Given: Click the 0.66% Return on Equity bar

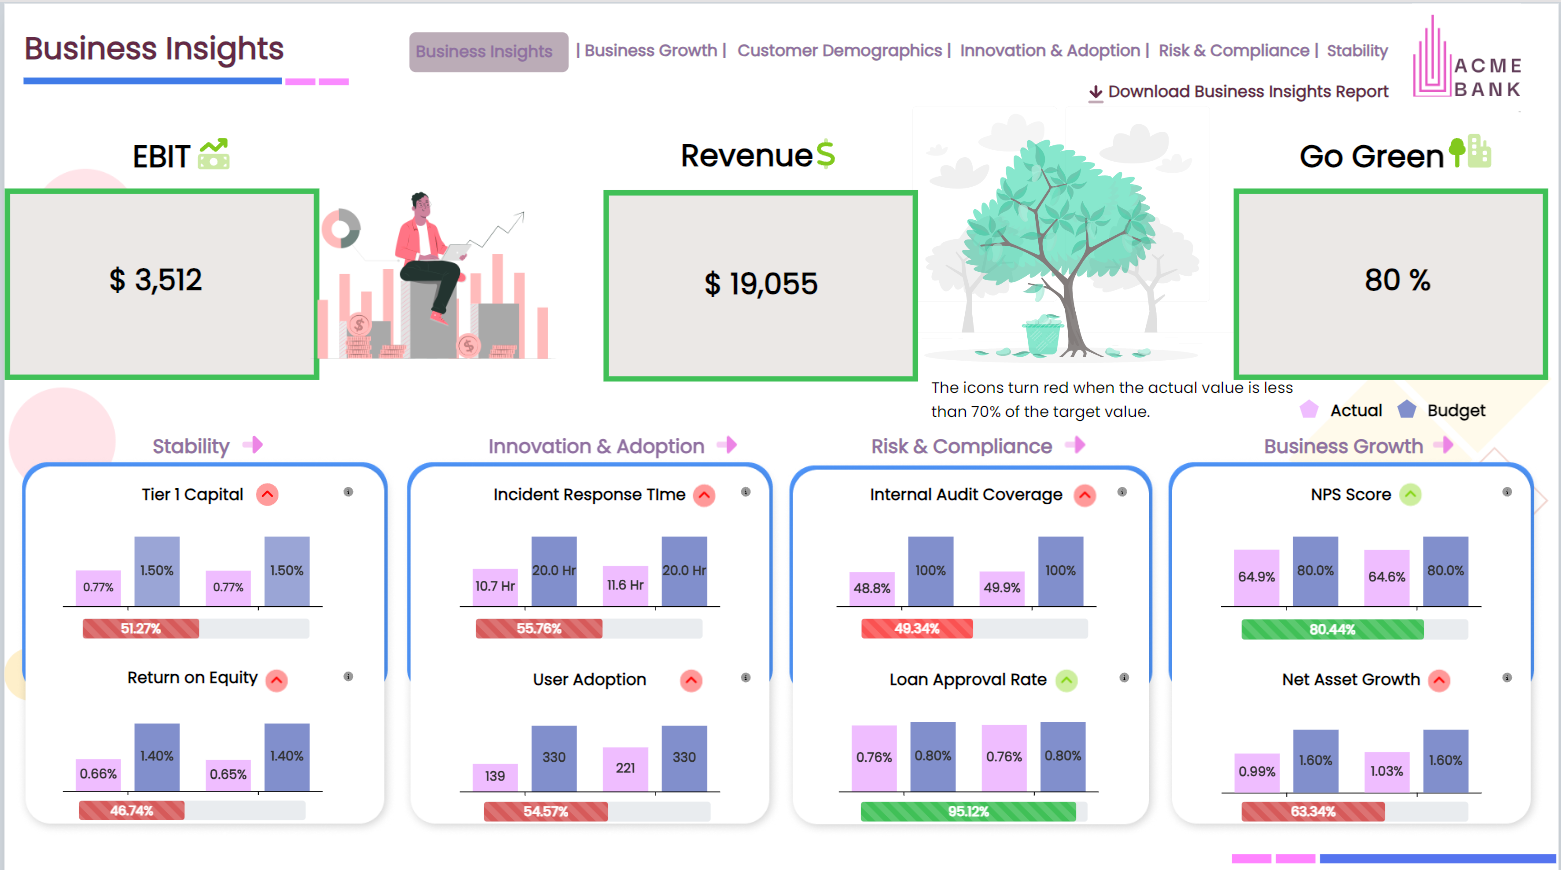Looking at the screenshot, I should [98, 774].
